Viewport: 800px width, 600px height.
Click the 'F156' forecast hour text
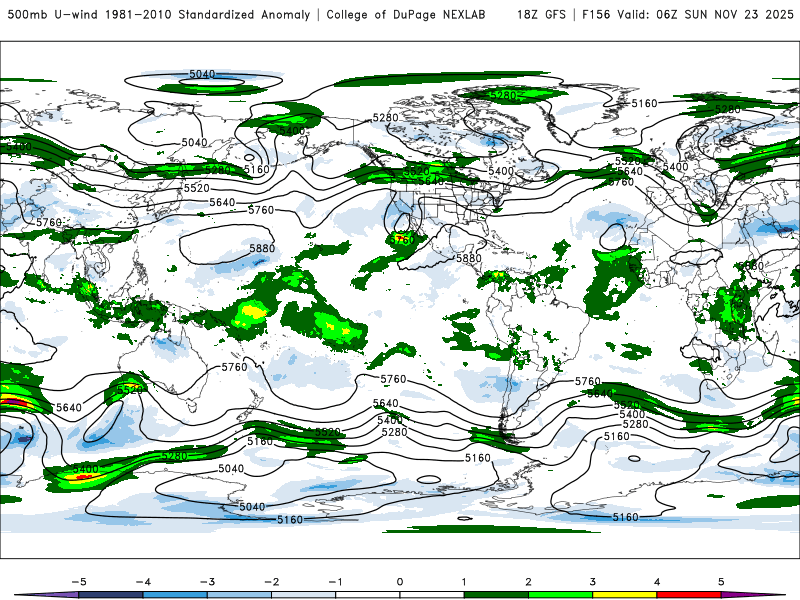click(x=596, y=14)
